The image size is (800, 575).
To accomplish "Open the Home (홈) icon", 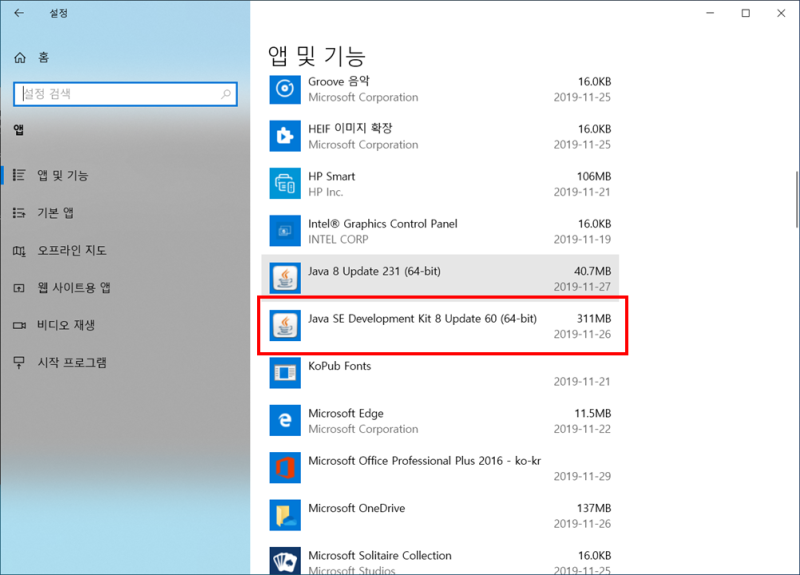I will (x=20, y=58).
